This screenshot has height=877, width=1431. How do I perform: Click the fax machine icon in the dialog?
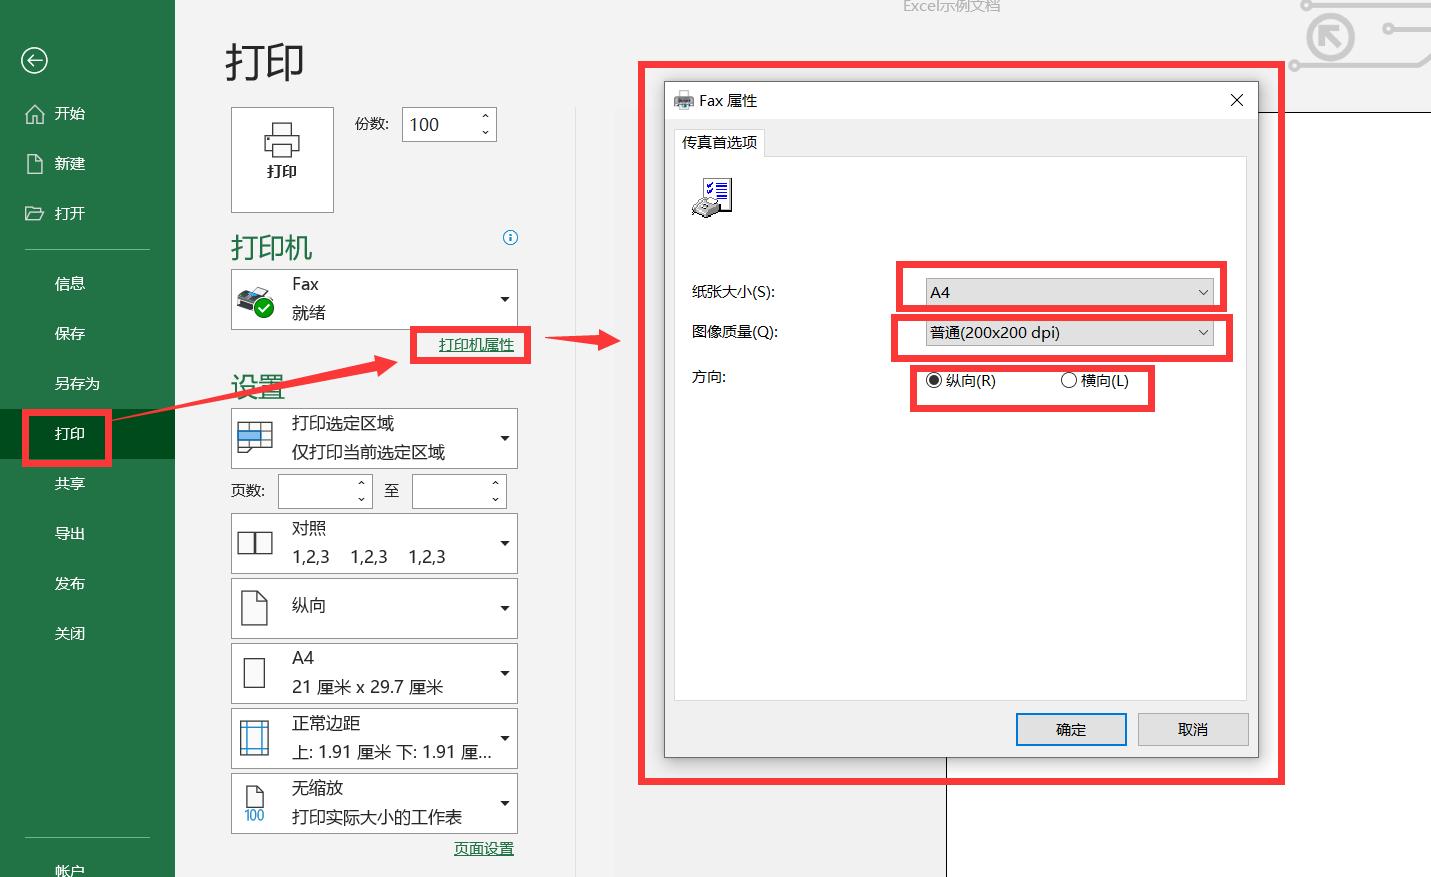click(x=711, y=196)
